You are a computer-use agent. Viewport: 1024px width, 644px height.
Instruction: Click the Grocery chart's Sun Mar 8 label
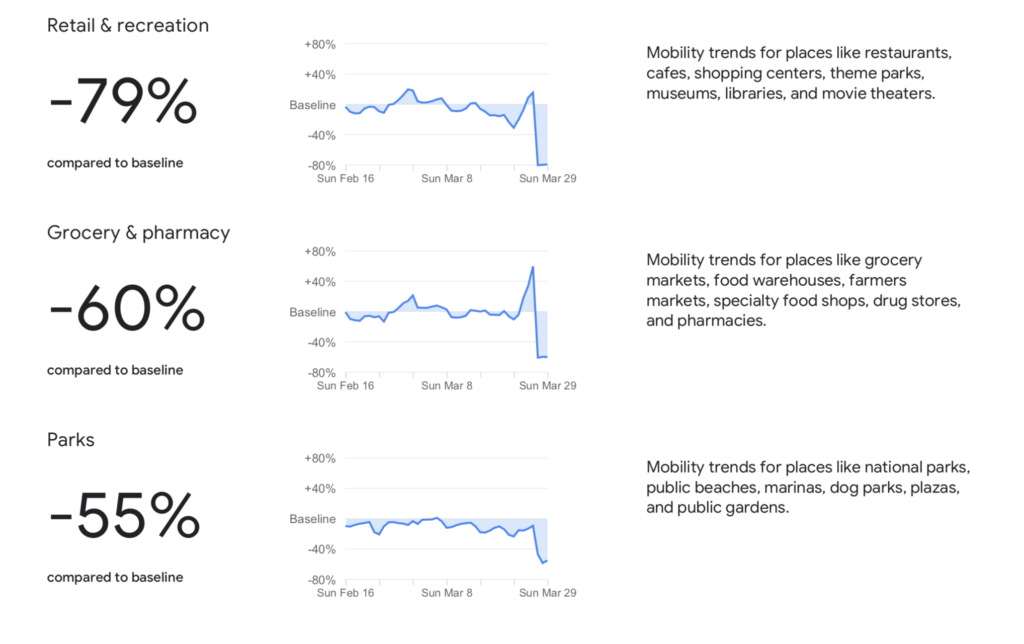tap(446, 385)
